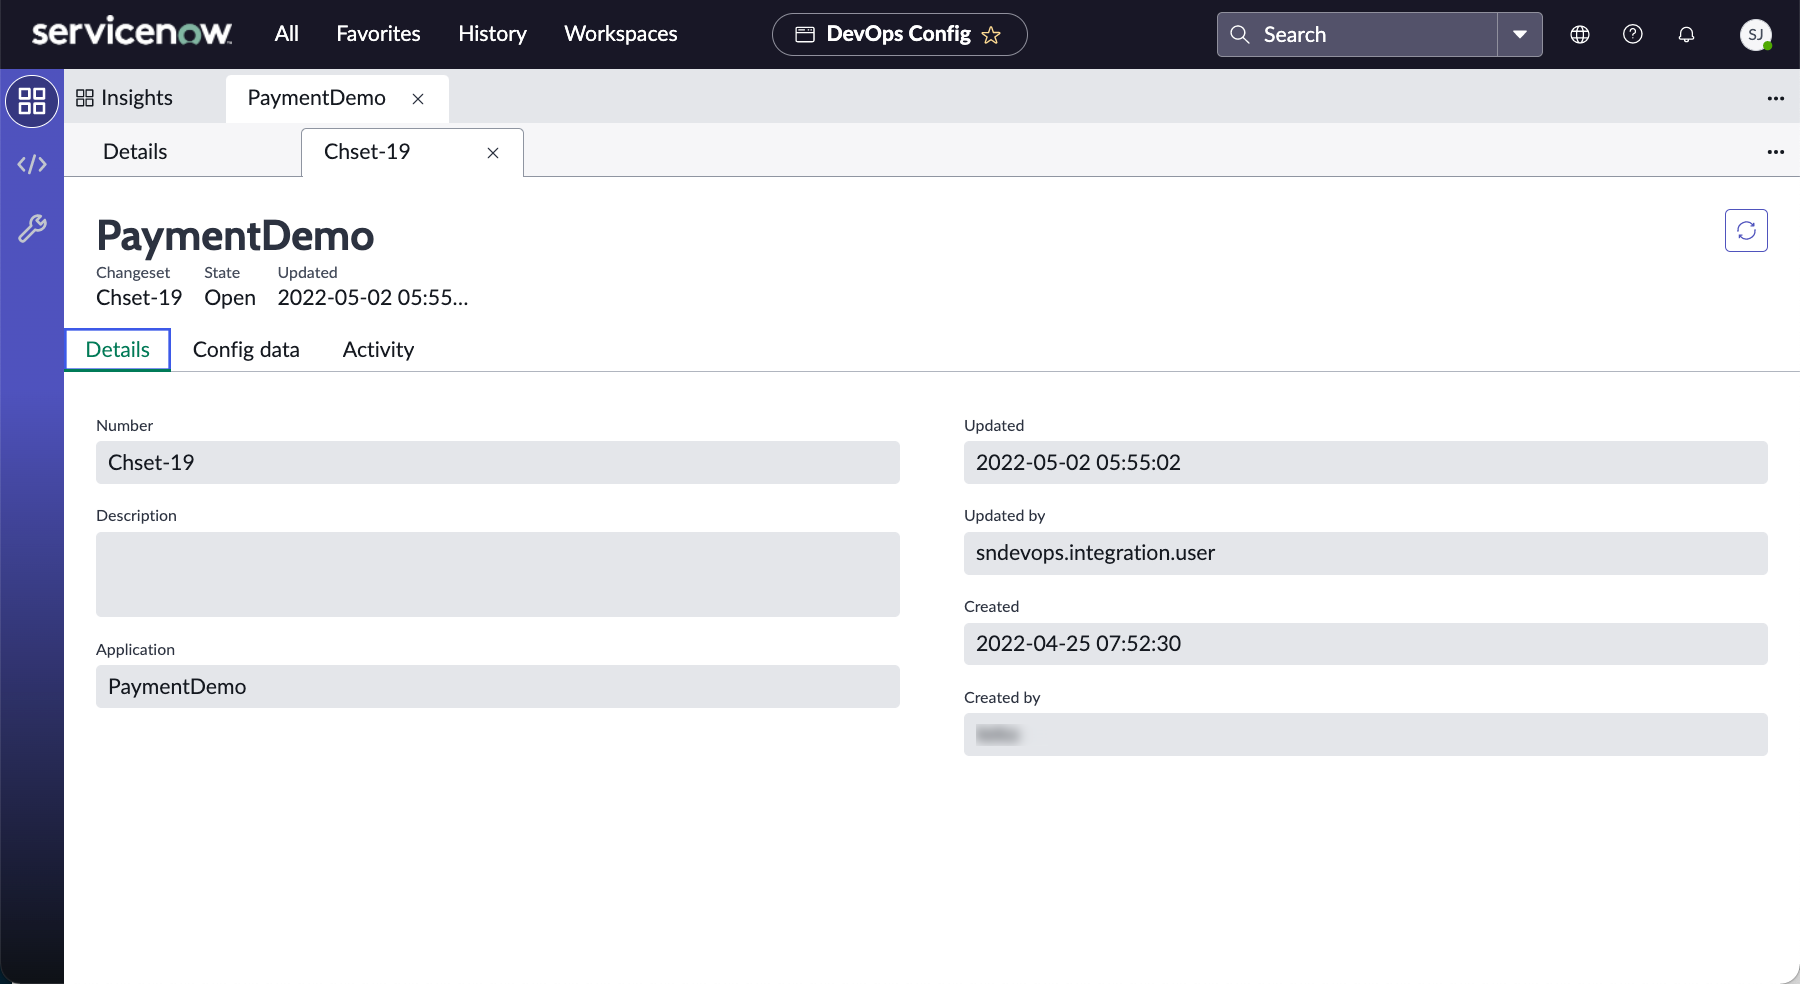
Task: Click the header State value Open
Action: pos(230,298)
